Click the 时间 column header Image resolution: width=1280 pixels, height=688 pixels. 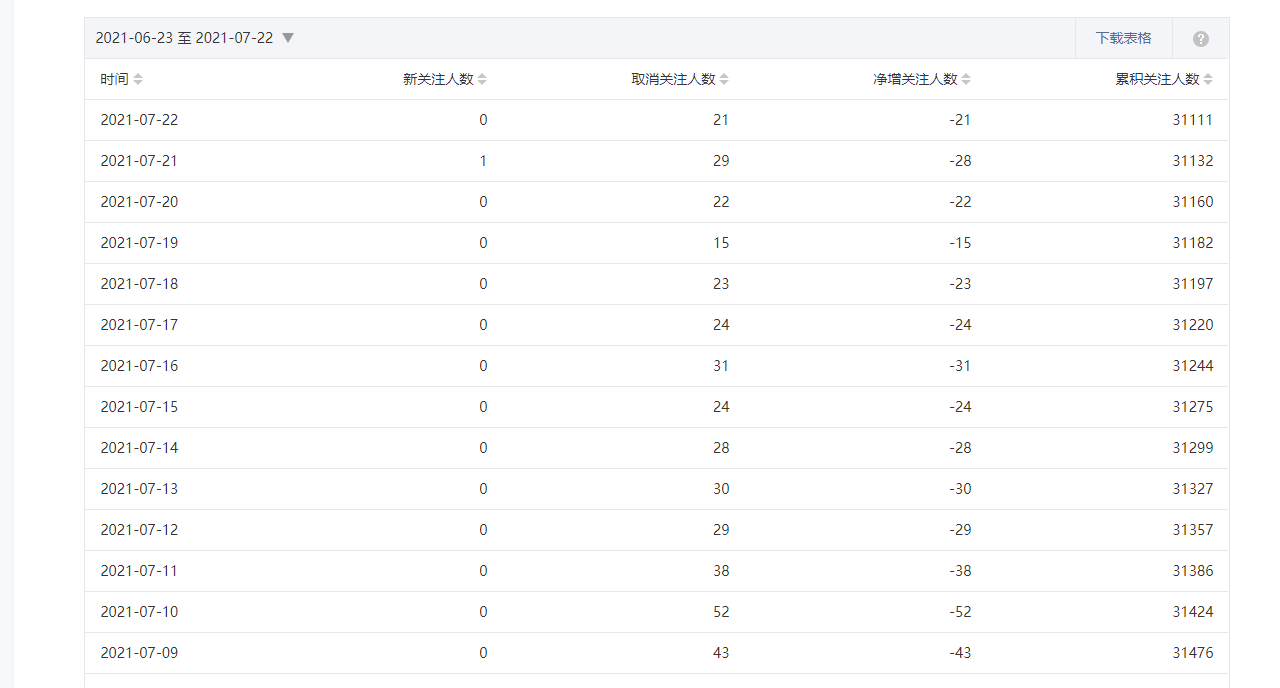pyautogui.click(x=114, y=79)
